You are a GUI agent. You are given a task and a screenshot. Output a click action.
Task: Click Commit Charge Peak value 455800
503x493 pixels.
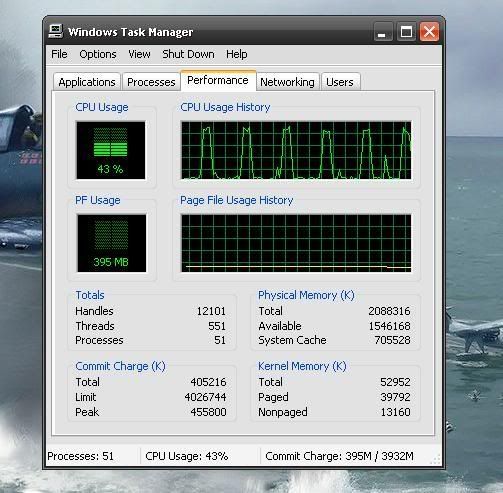coord(208,412)
